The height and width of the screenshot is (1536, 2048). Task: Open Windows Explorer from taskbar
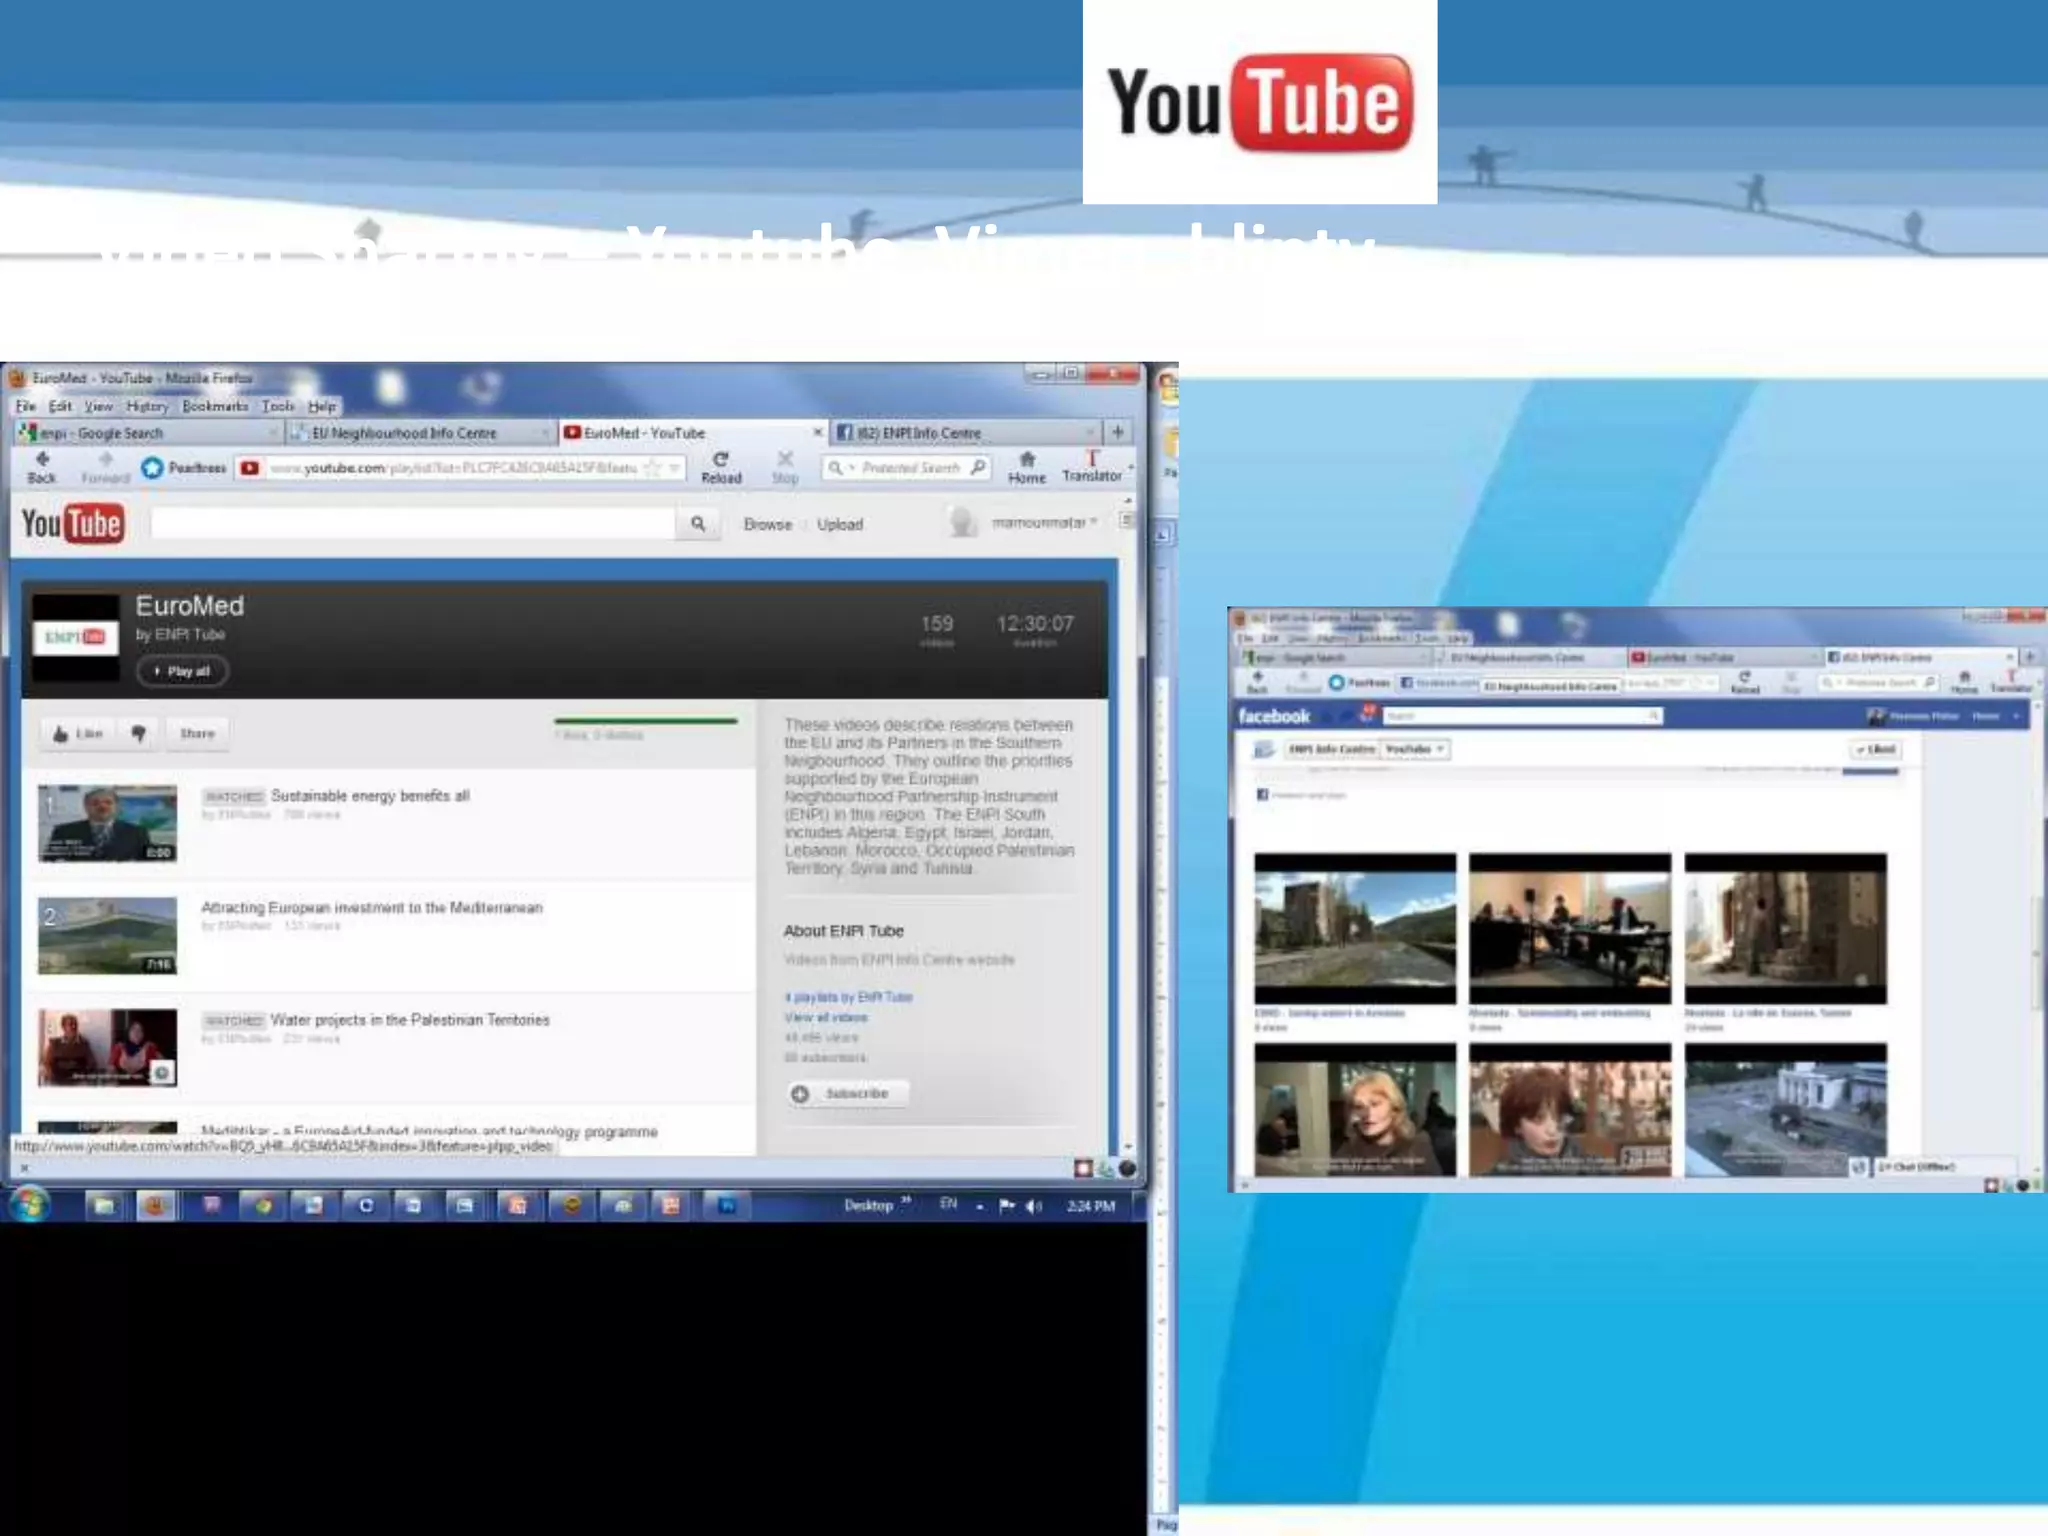tap(104, 1206)
